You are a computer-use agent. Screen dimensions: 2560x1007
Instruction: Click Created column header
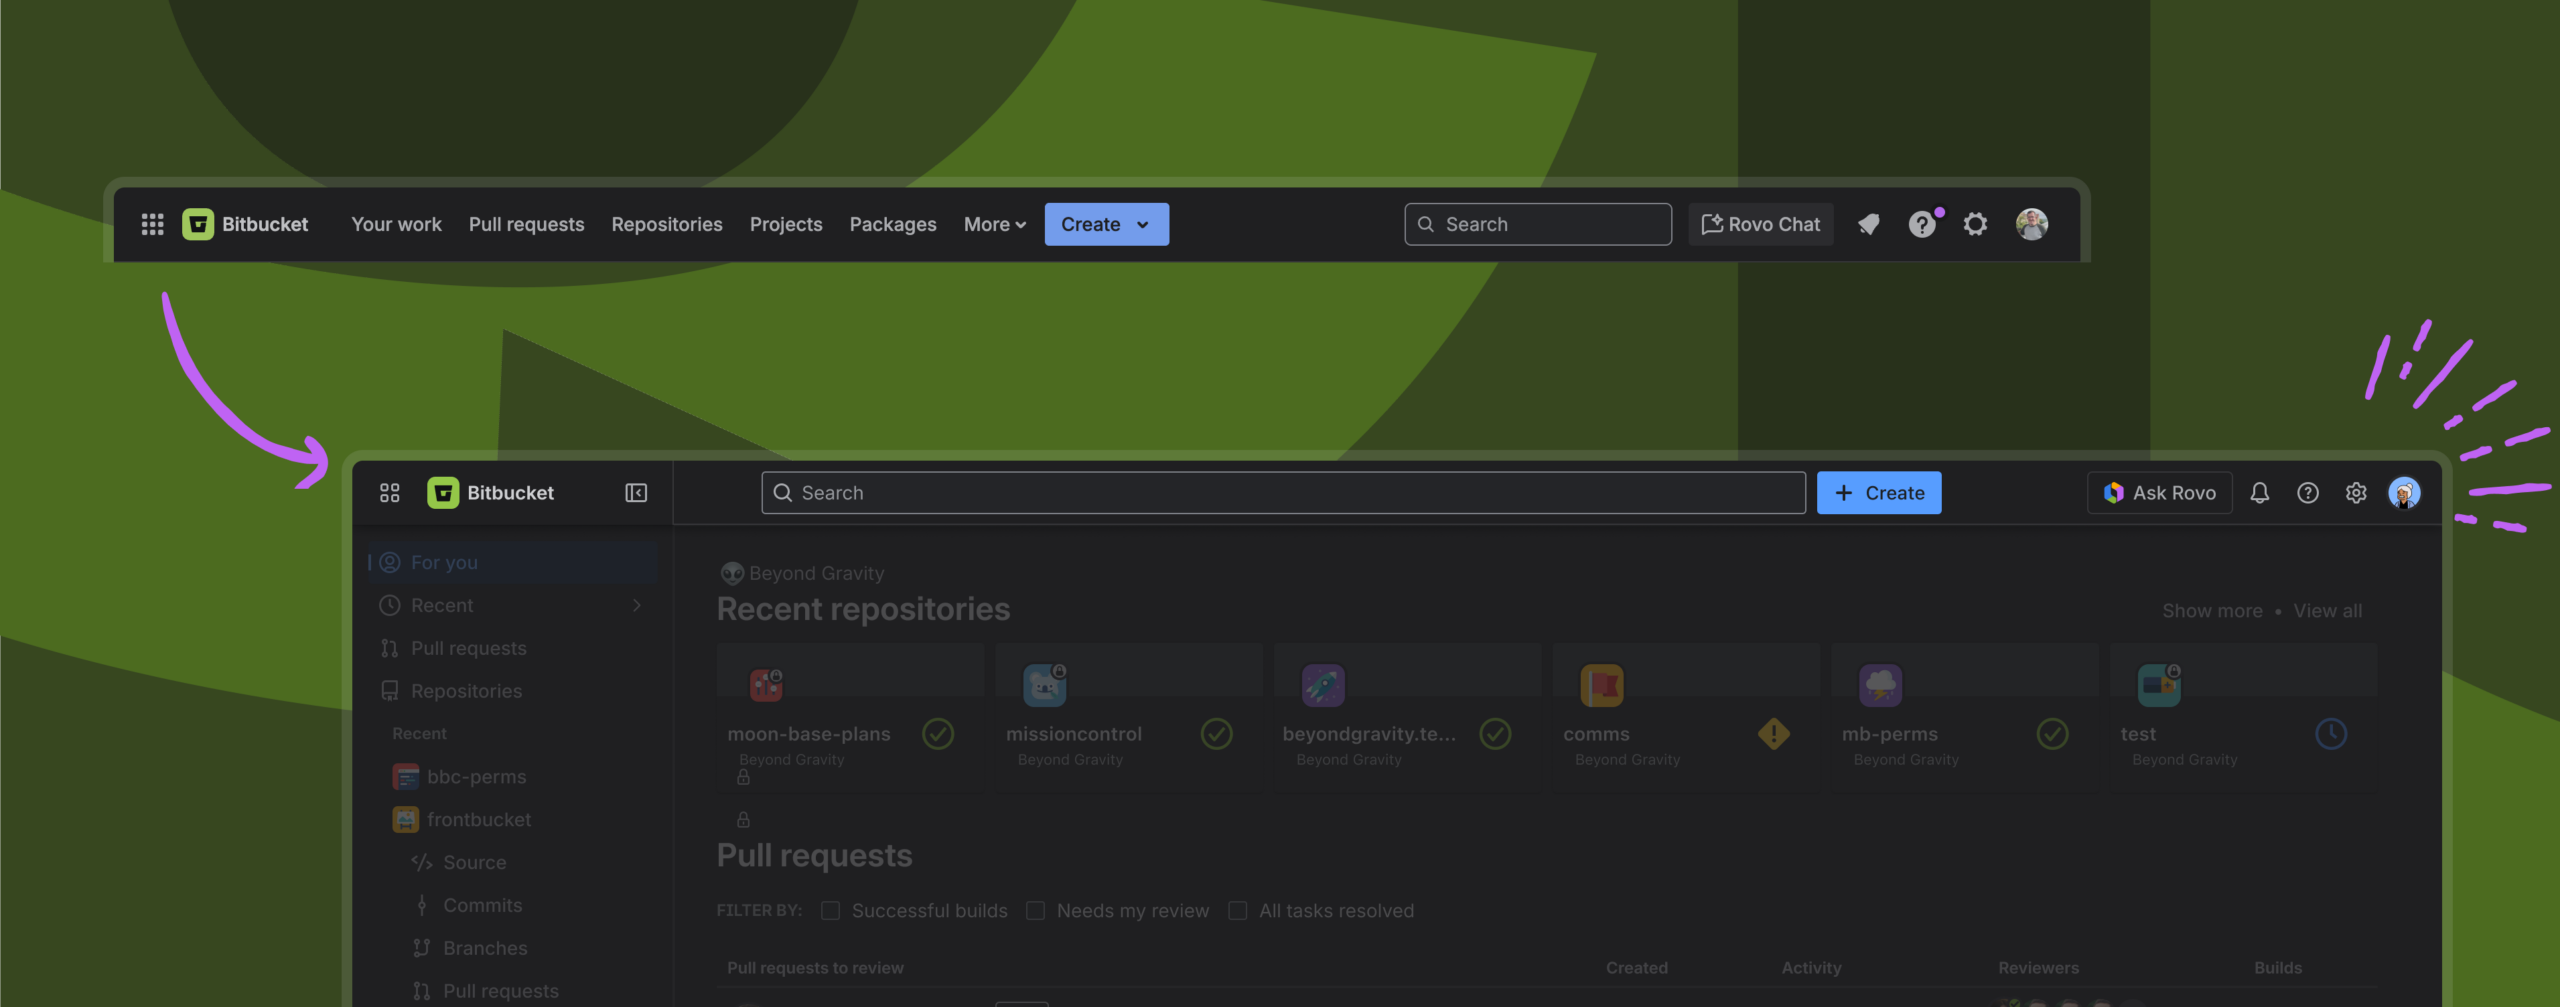(1636, 968)
